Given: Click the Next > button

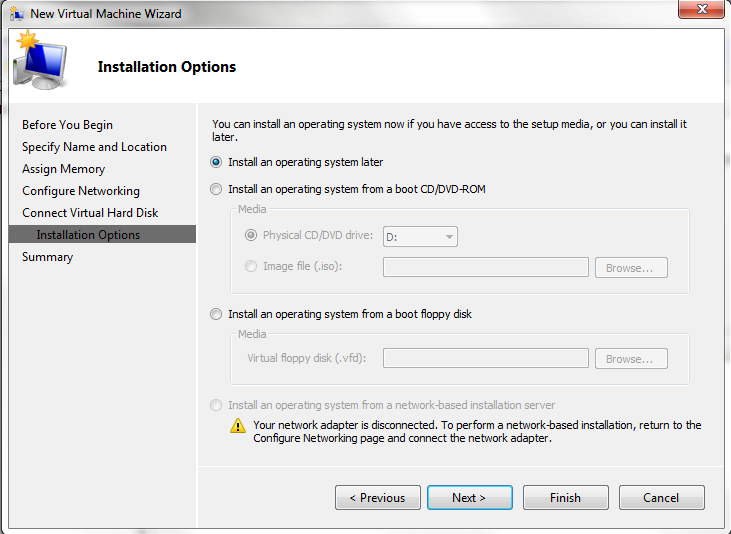Looking at the screenshot, I should tap(470, 498).
